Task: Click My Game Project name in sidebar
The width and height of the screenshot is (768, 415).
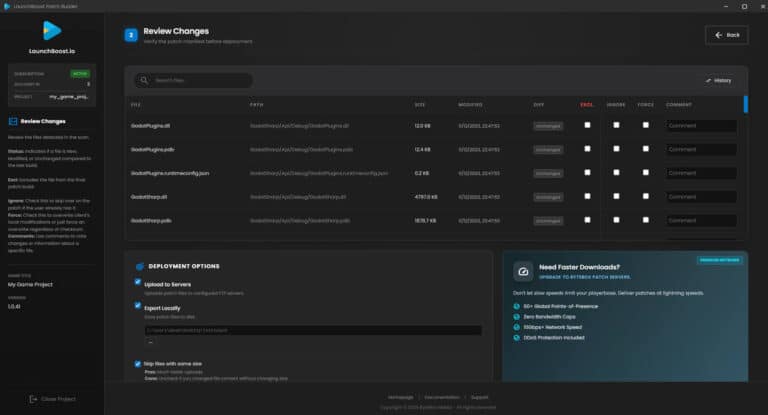Action: pos(30,285)
